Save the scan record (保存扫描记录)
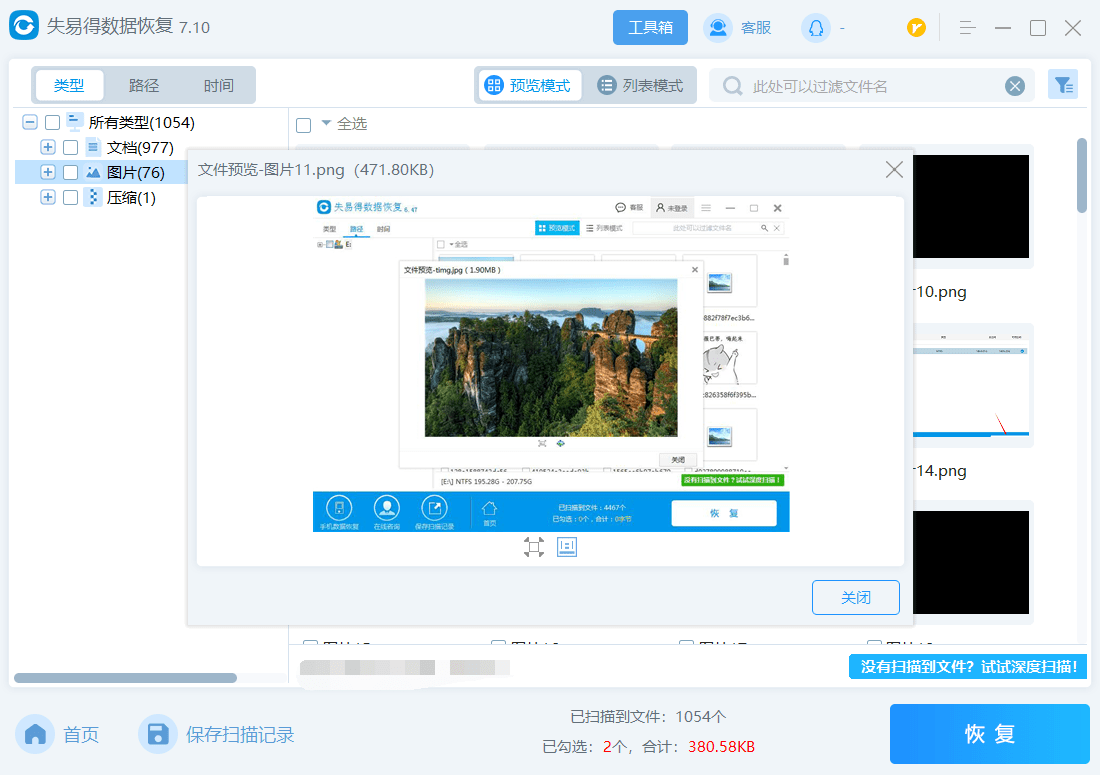Screen dimensions: 1100x775 (x=217, y=735)
